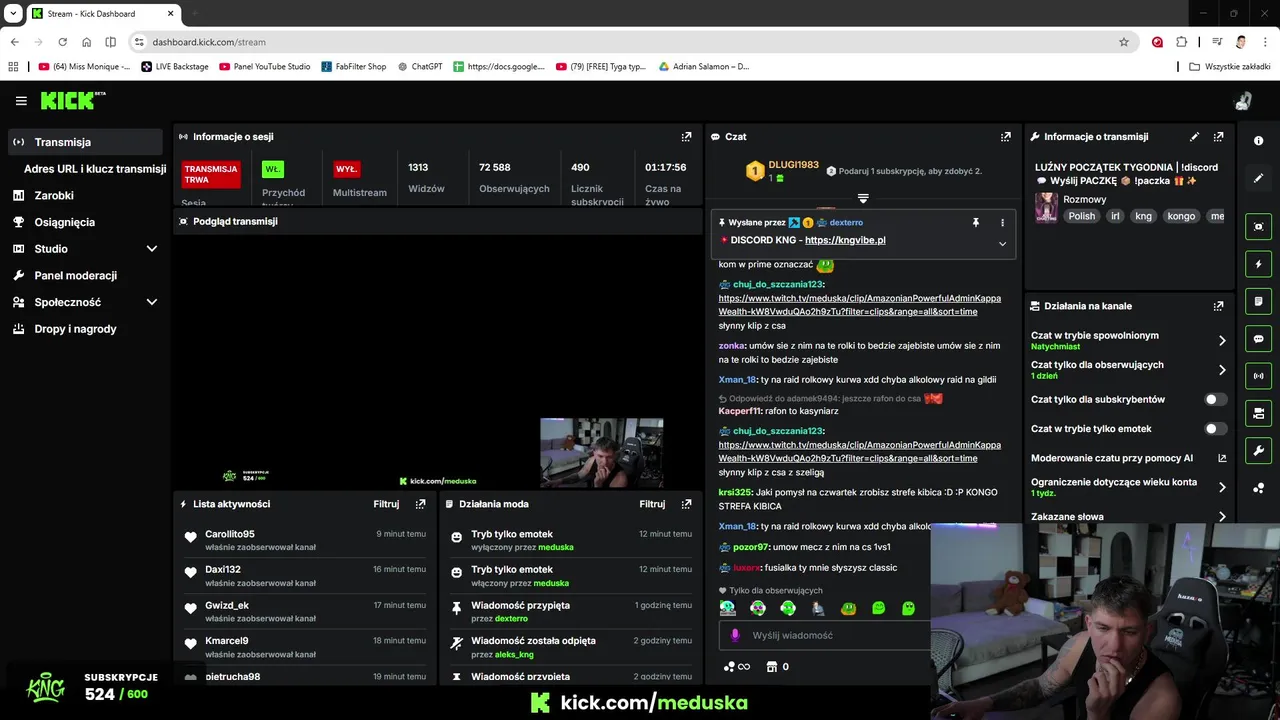Pop out the Działania na kanale panel

point(1218,306)
